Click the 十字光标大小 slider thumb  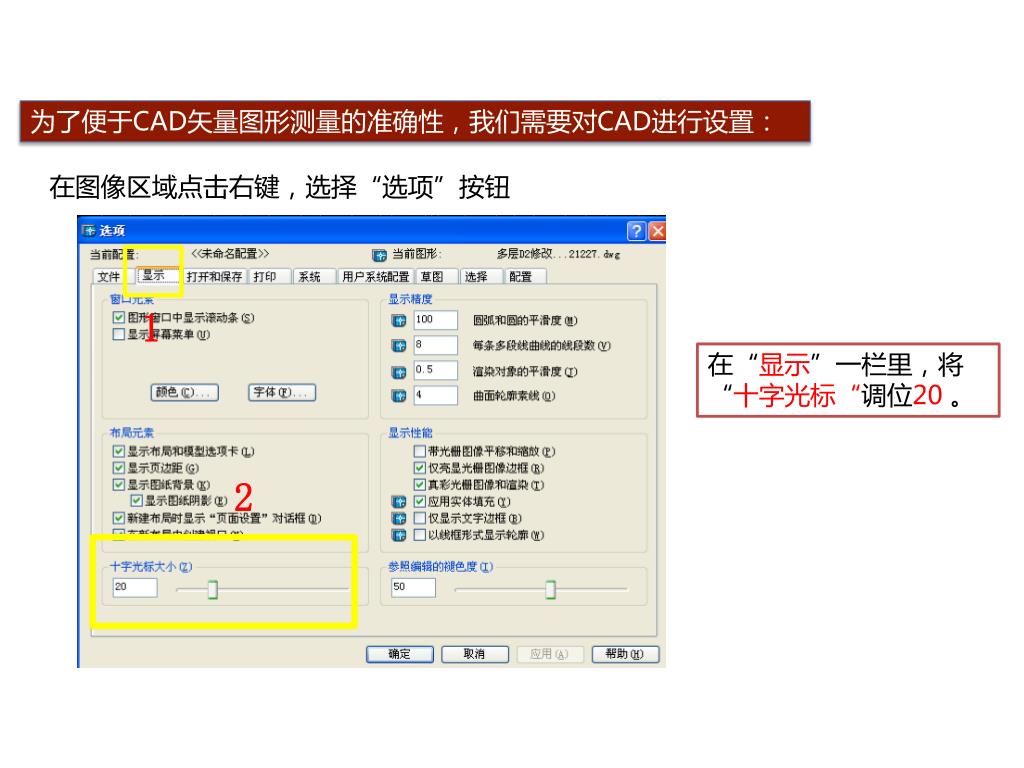pos(212,589)
